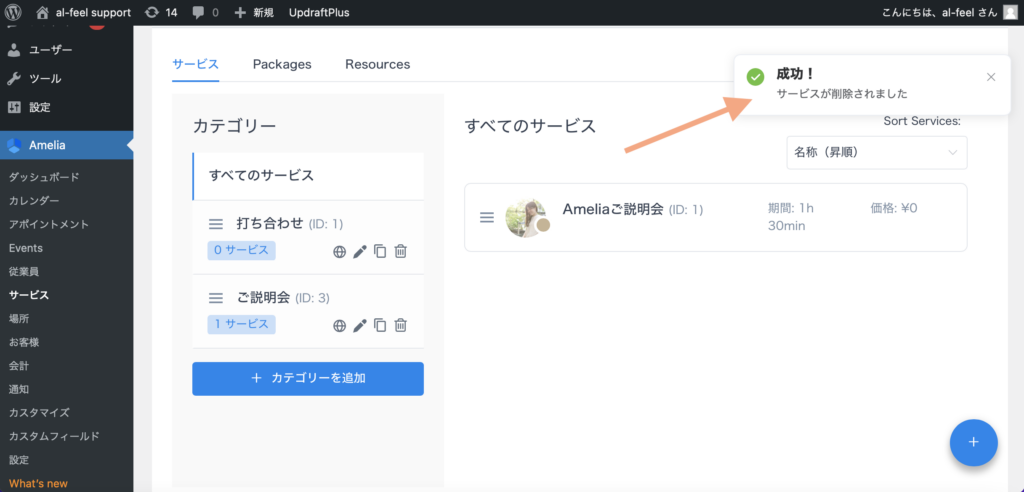Click the drag handle of Ameliaご説明会 service
1024x492 pixels.
tap(487, 217)
